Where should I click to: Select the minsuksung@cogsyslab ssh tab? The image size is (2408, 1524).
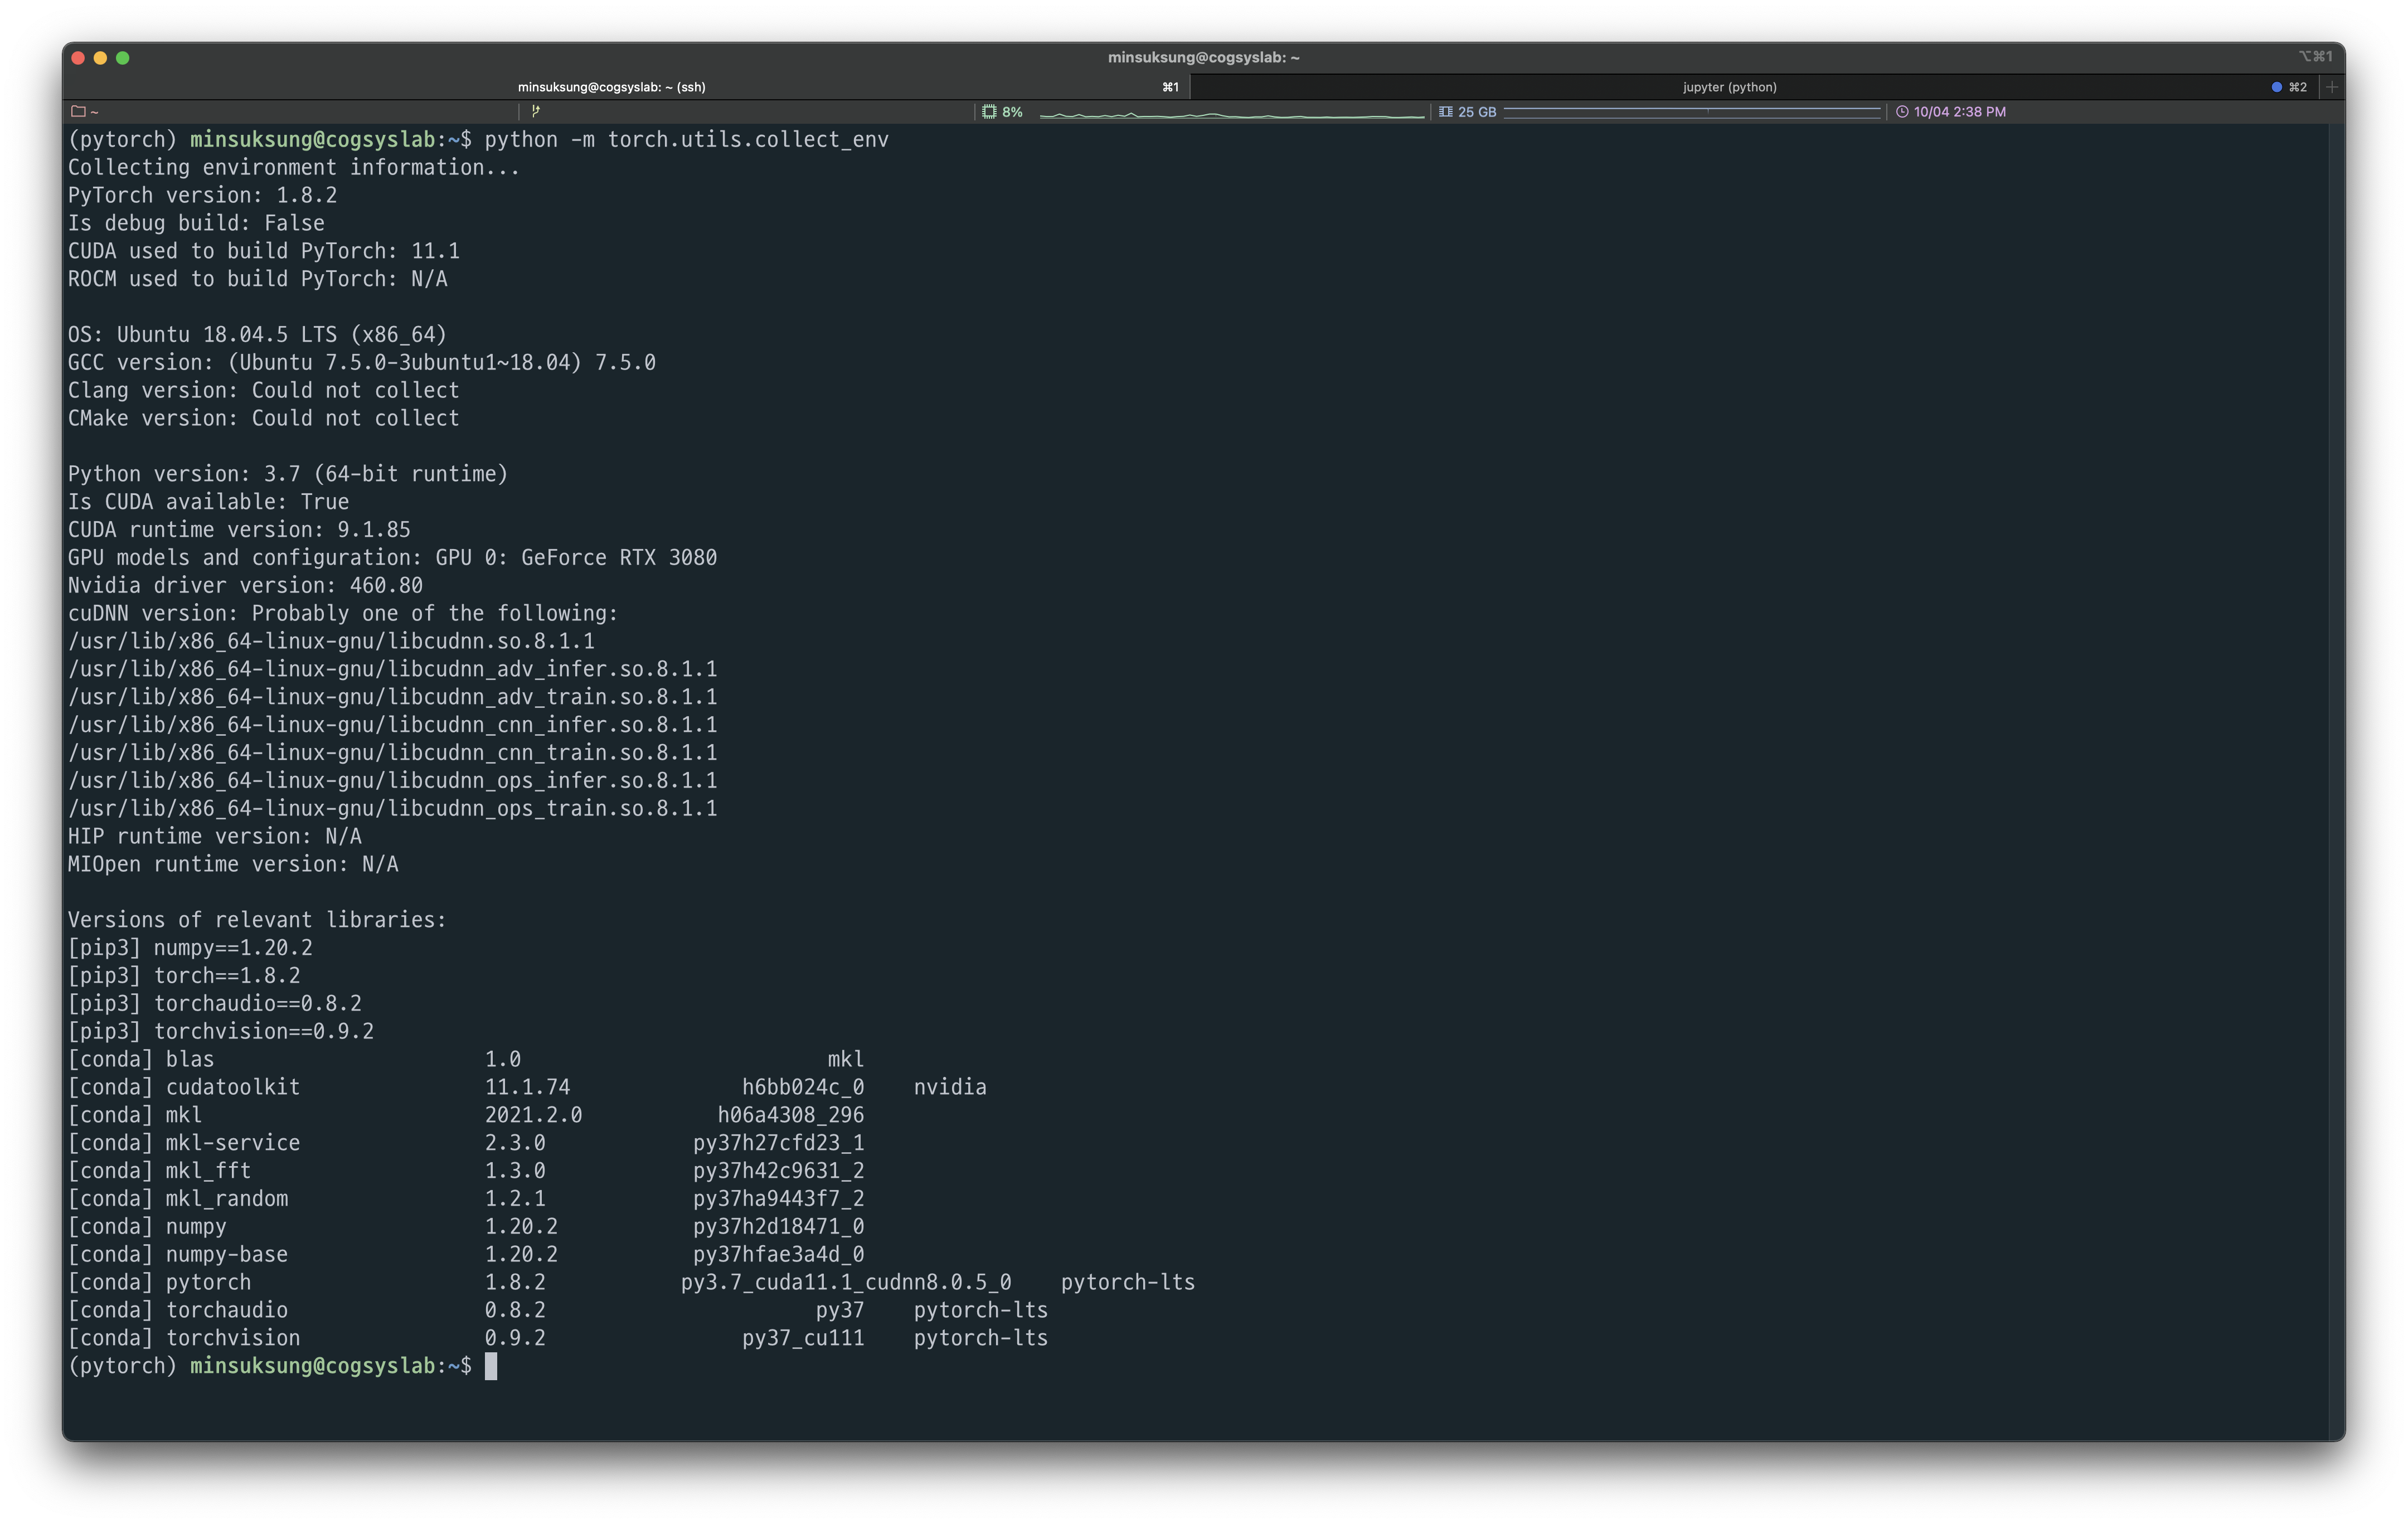click(x=611, y=87)
